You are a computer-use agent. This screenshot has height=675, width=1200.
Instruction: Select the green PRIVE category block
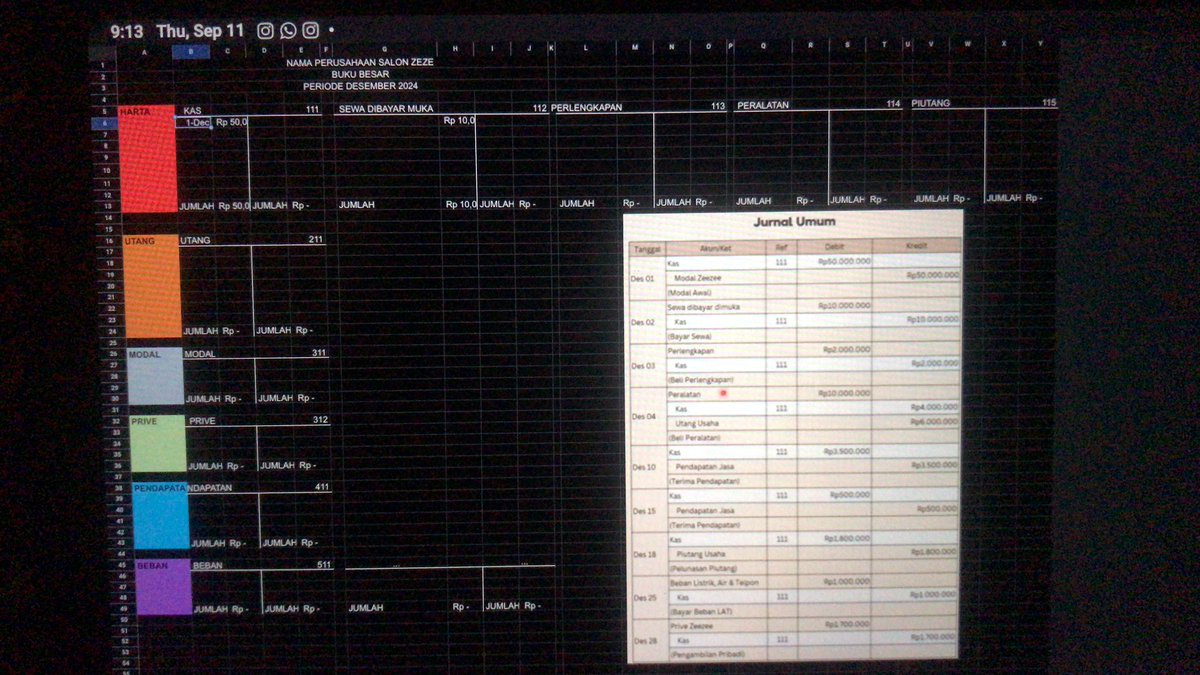(x=158, y=445)
